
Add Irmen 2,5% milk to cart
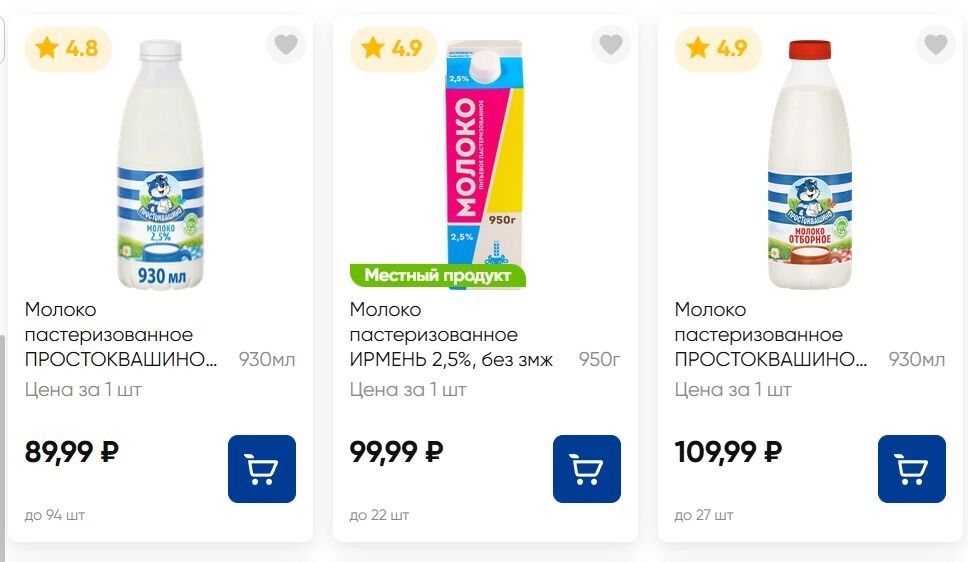tap(587, 468)
